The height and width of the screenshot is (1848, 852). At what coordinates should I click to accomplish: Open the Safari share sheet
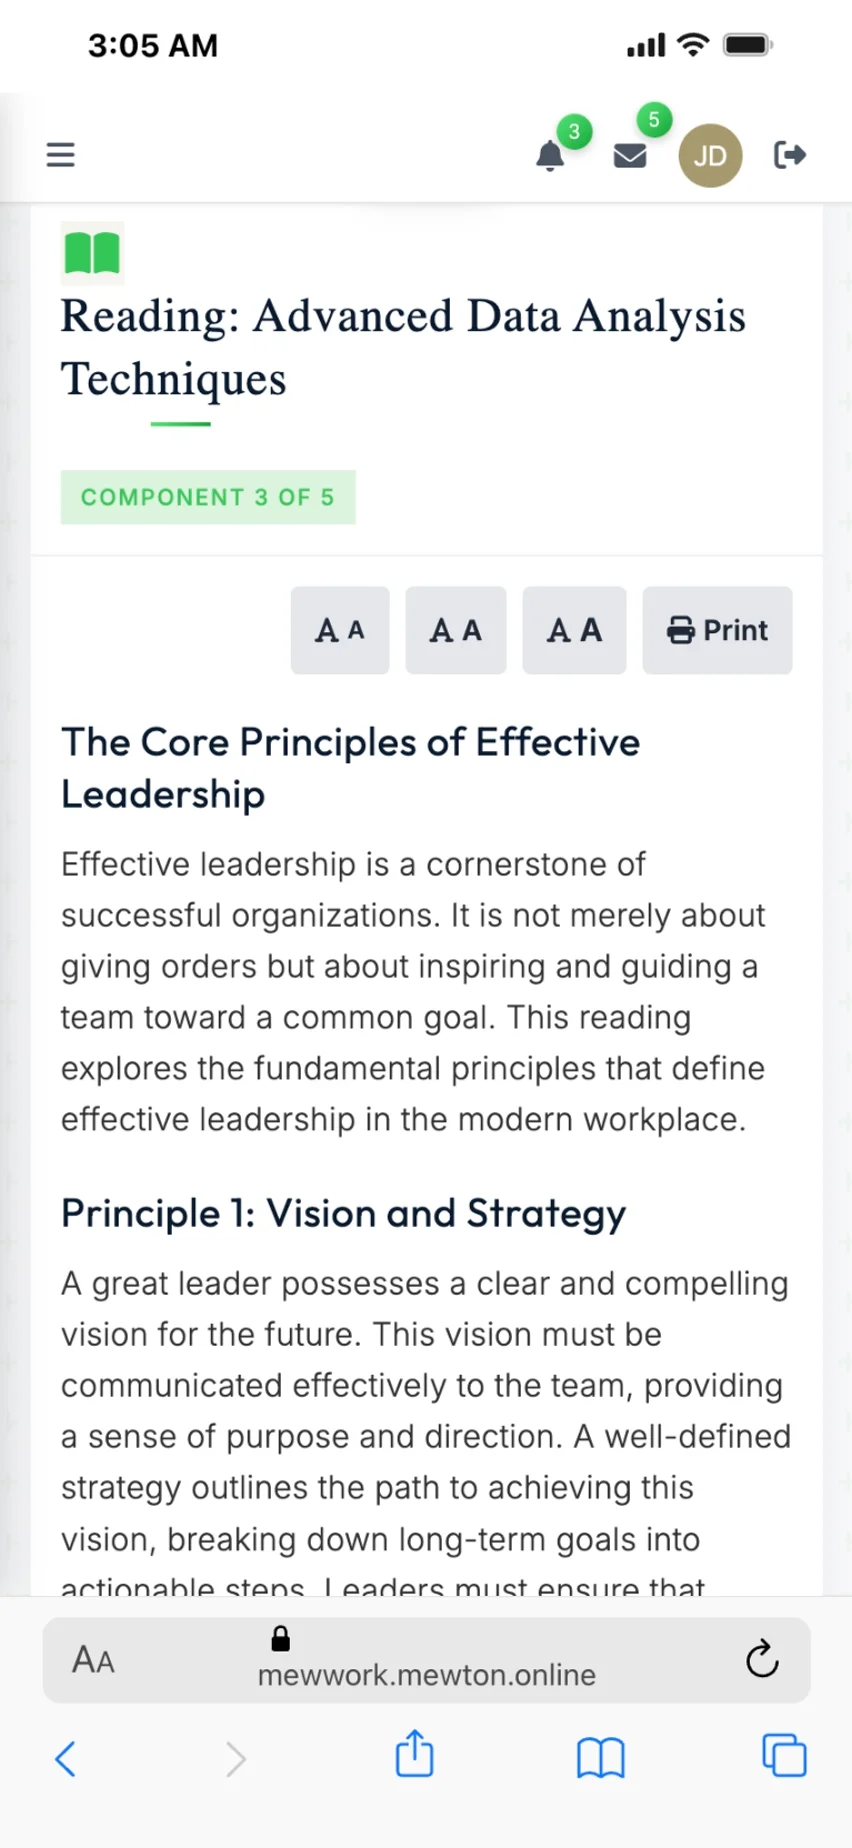(x=415, y=1756)
